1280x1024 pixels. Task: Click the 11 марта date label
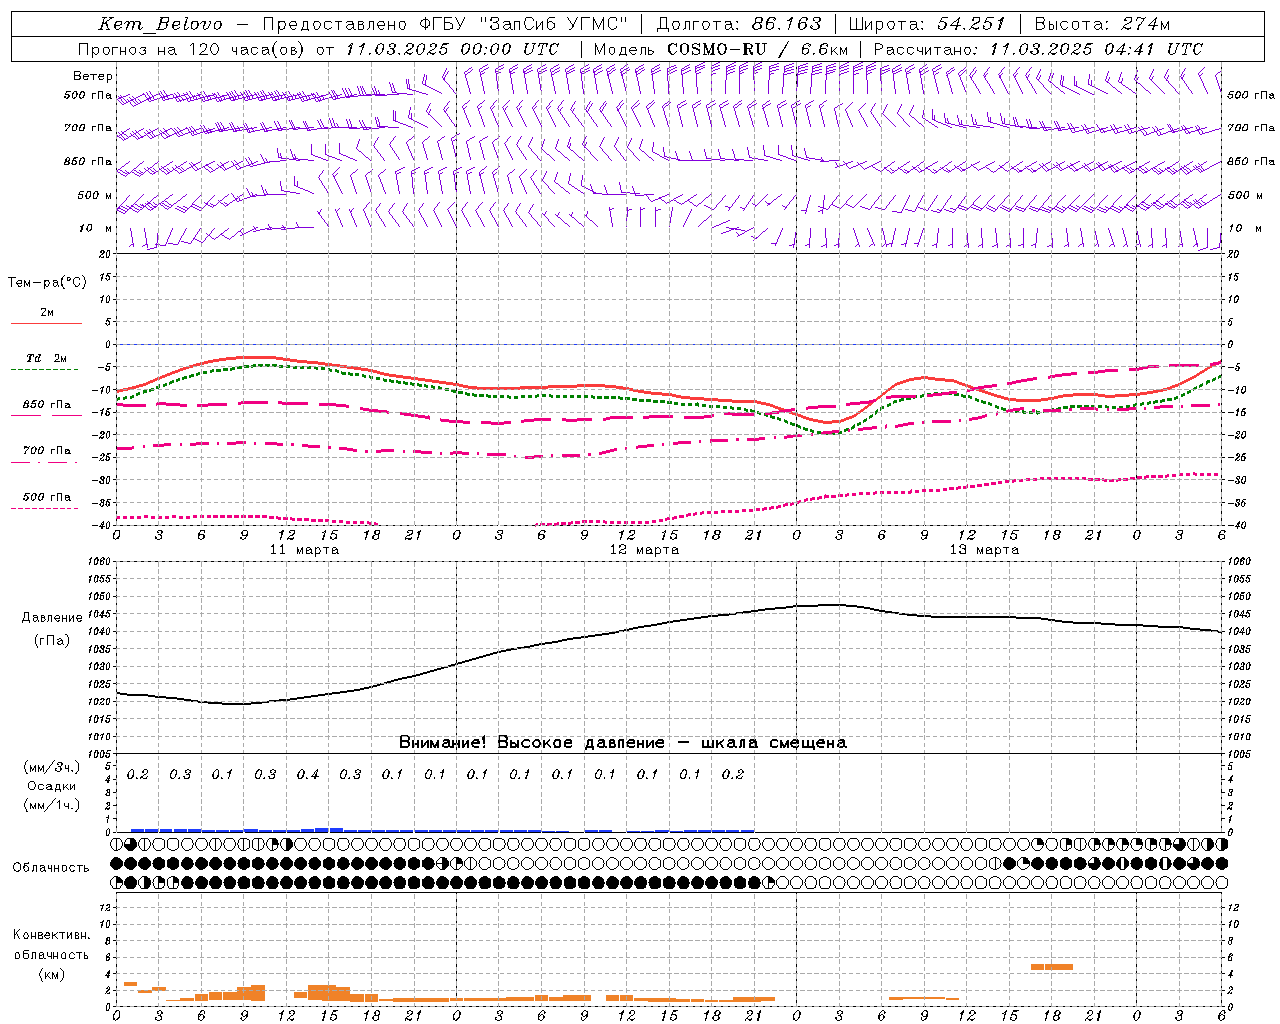304,550
